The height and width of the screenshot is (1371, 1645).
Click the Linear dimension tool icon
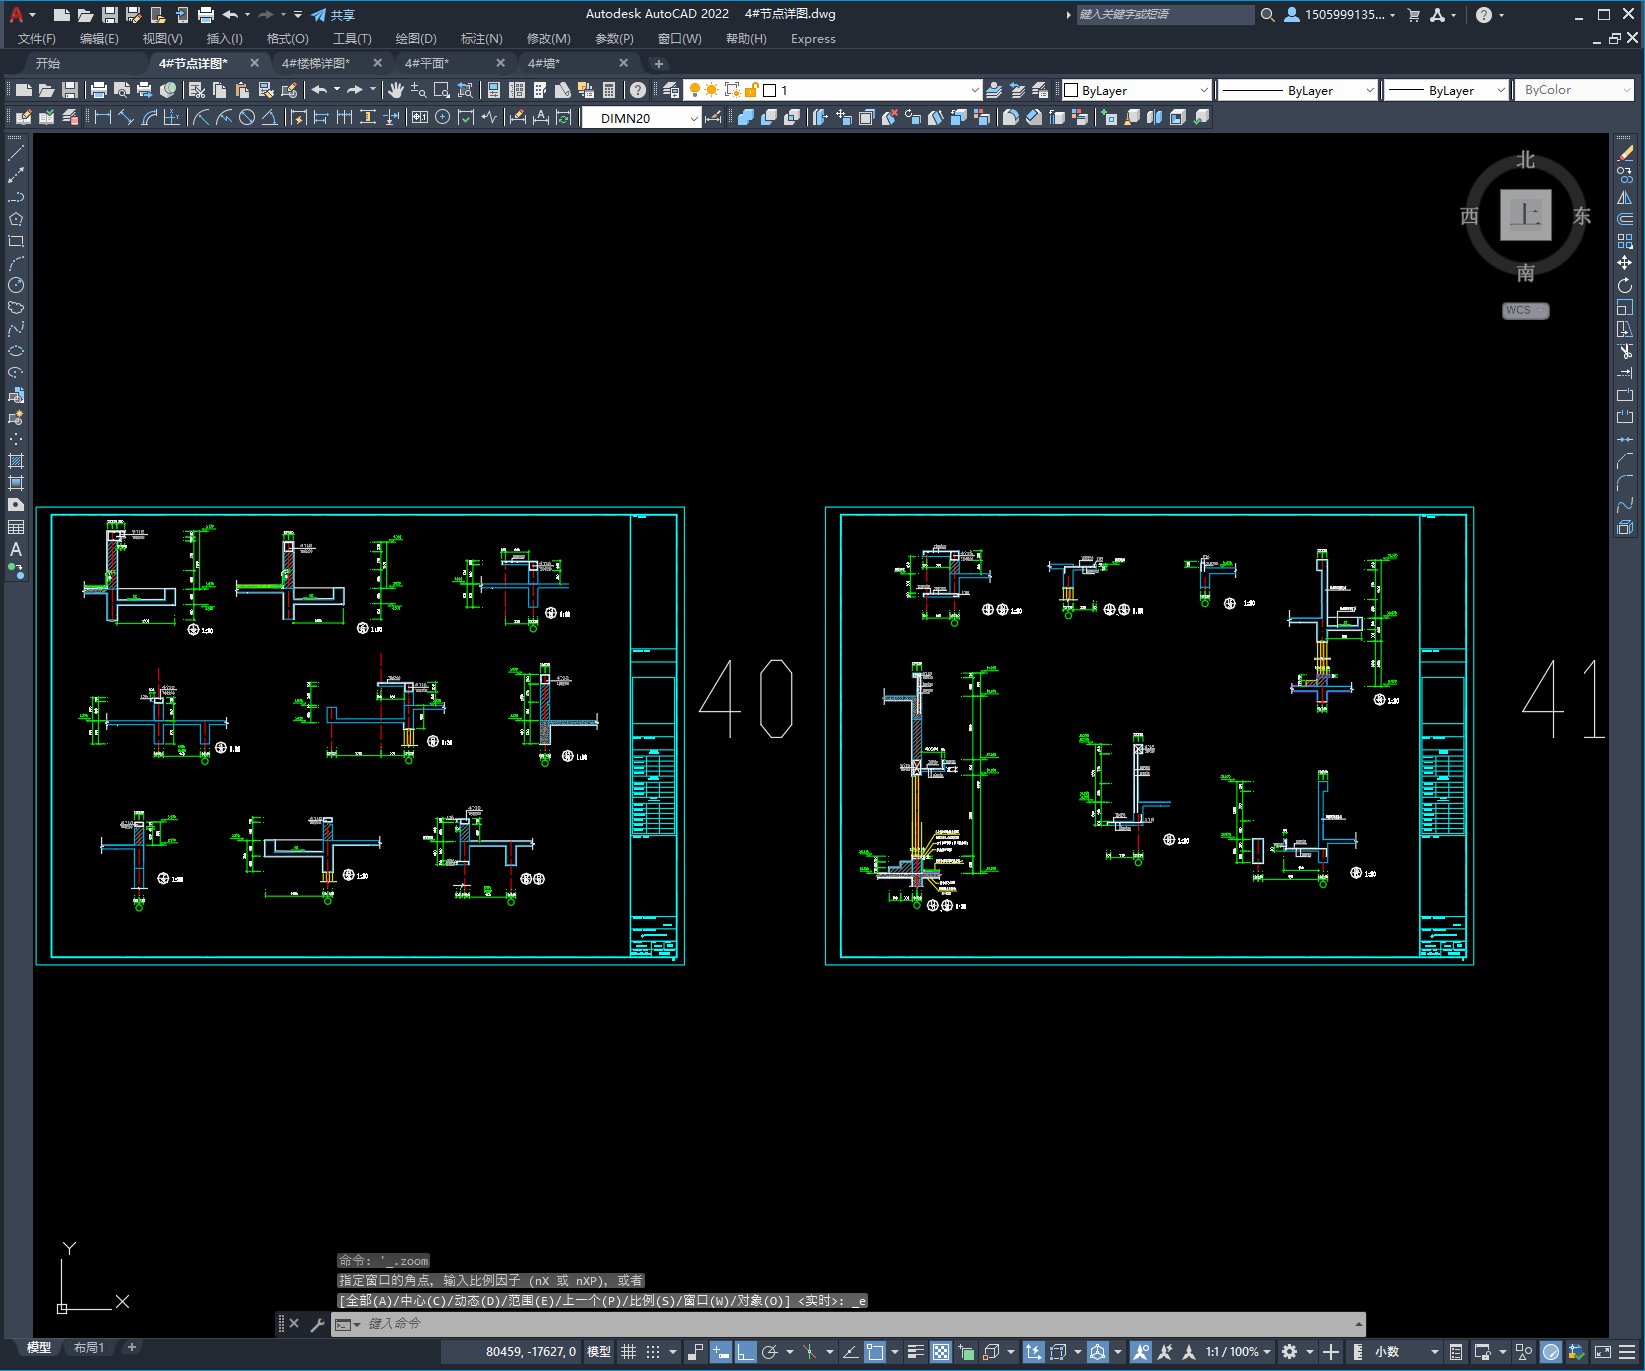[x=102, y=117]
